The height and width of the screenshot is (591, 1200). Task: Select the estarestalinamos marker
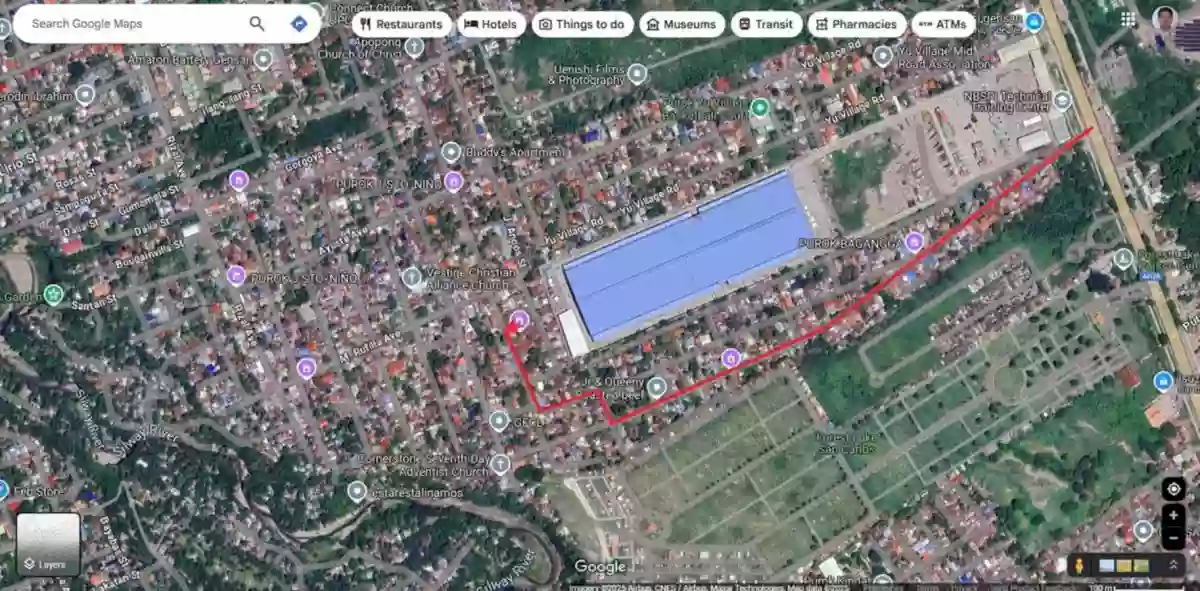point(357,491)
